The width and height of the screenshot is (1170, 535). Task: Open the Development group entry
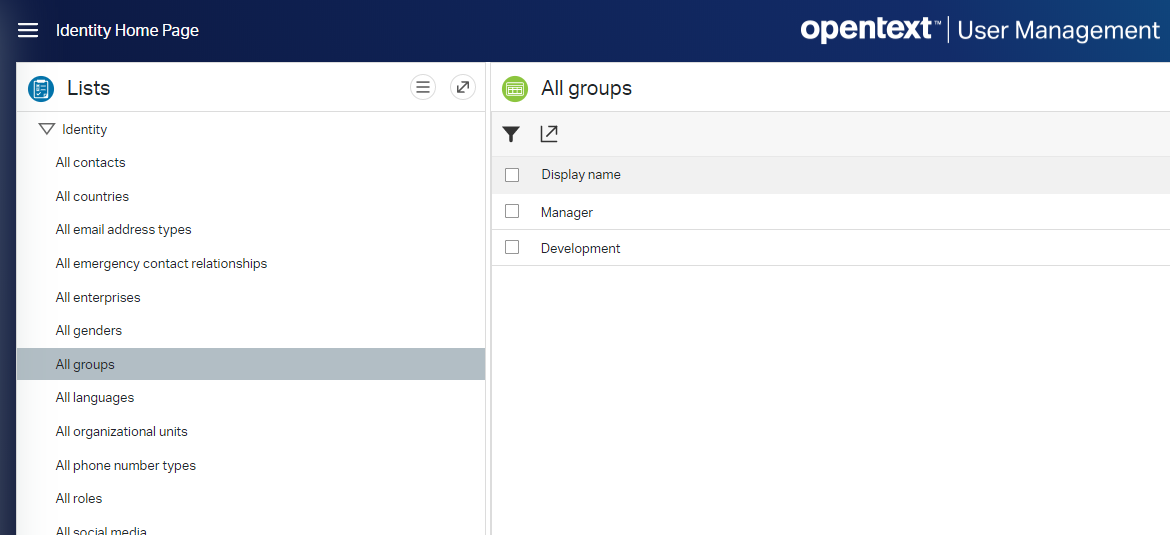[x=580, y=248]
